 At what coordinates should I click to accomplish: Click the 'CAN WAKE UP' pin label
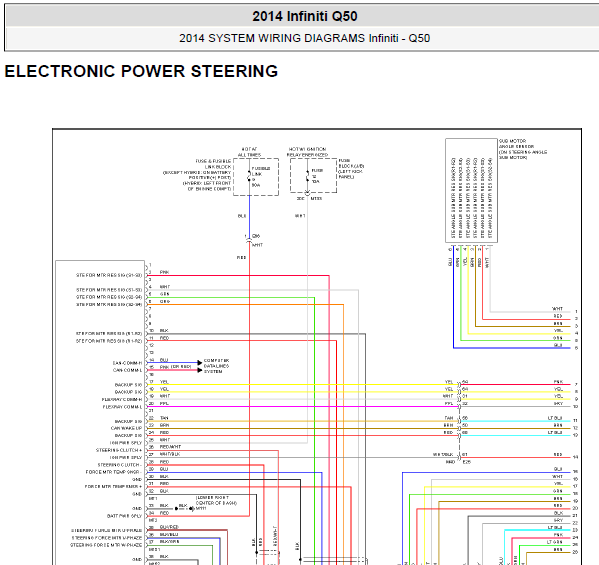(126, 428)
